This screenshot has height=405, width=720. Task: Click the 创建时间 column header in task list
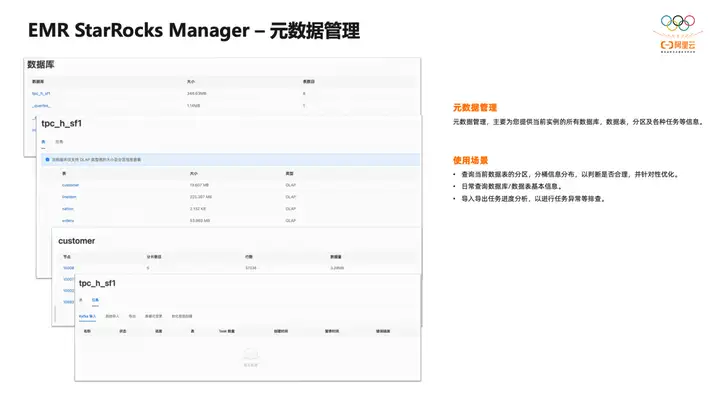[281, 331]
